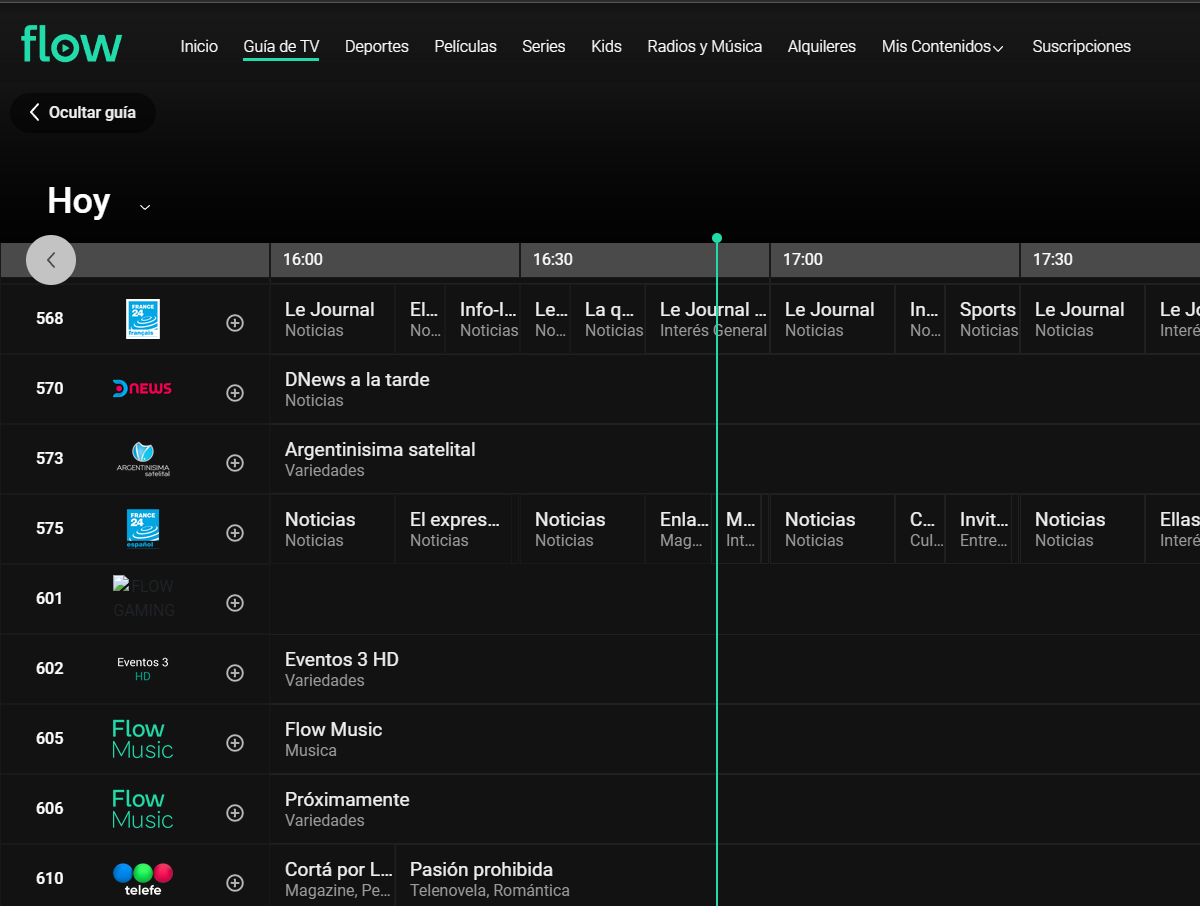Click Ocultar guía button

click(x=83, y=112)
